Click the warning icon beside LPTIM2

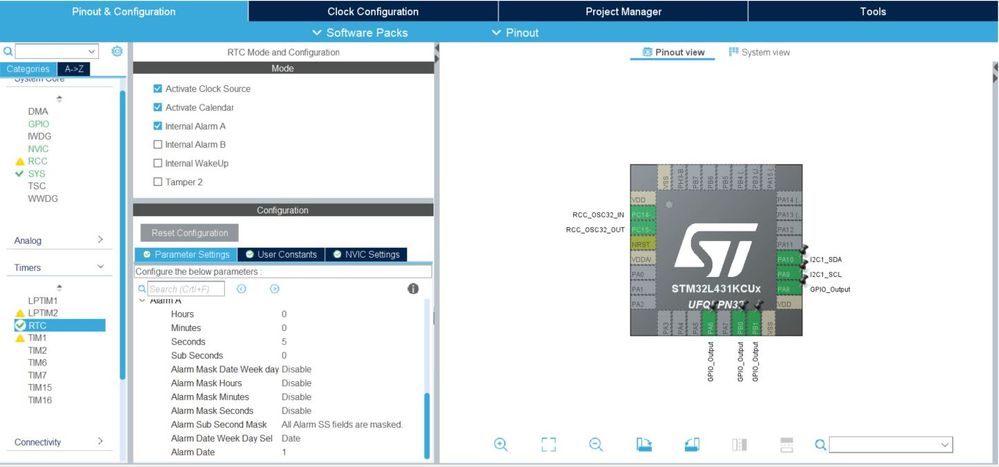pos(20,313)
